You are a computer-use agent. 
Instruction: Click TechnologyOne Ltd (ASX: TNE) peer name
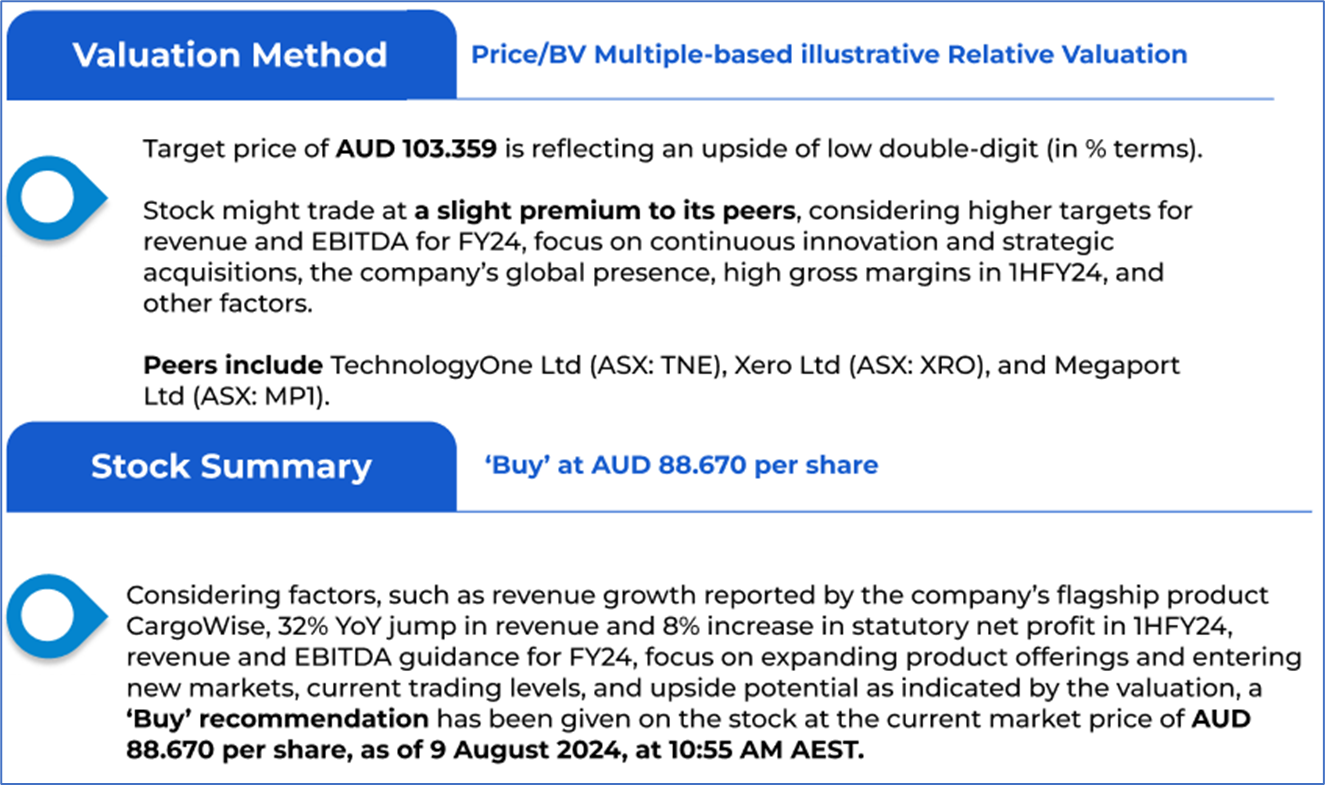tap(527, 365)
